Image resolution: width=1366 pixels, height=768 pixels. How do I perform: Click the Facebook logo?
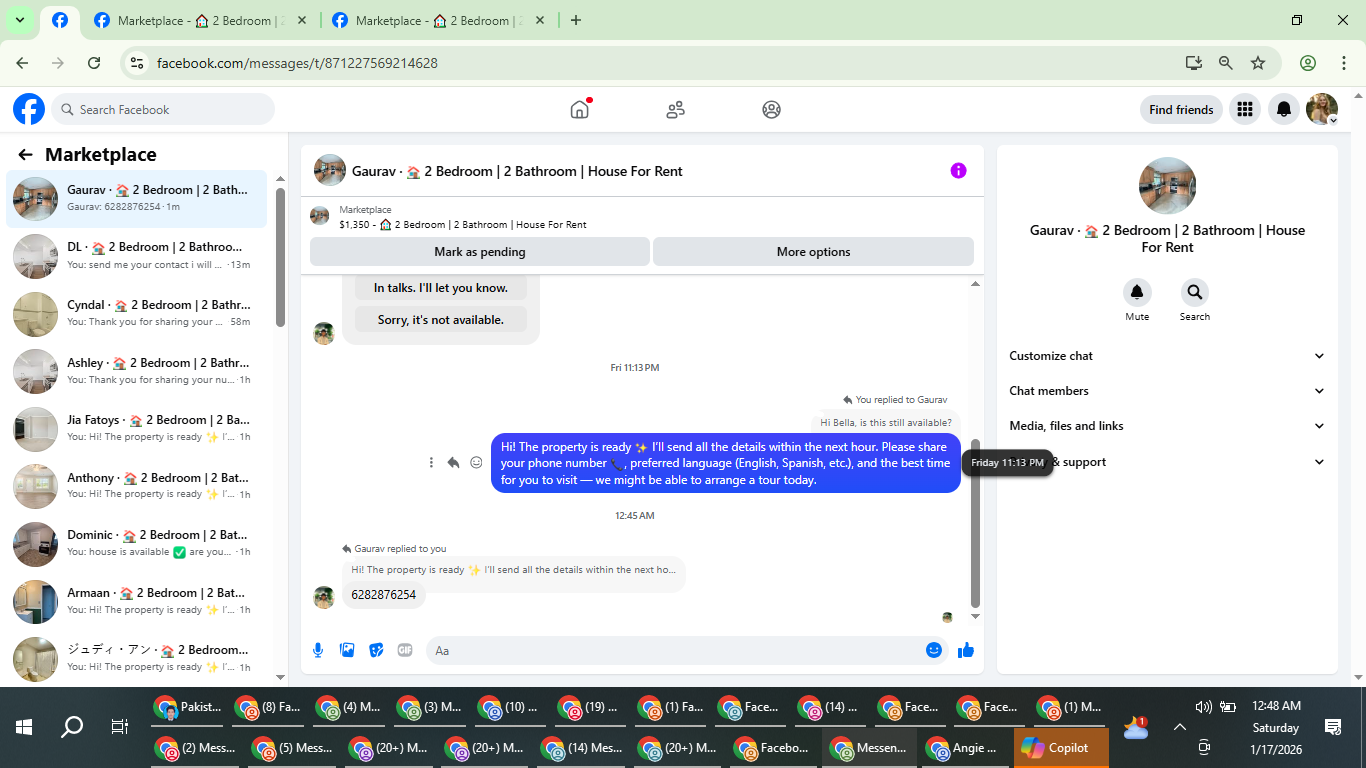point(29,109)
